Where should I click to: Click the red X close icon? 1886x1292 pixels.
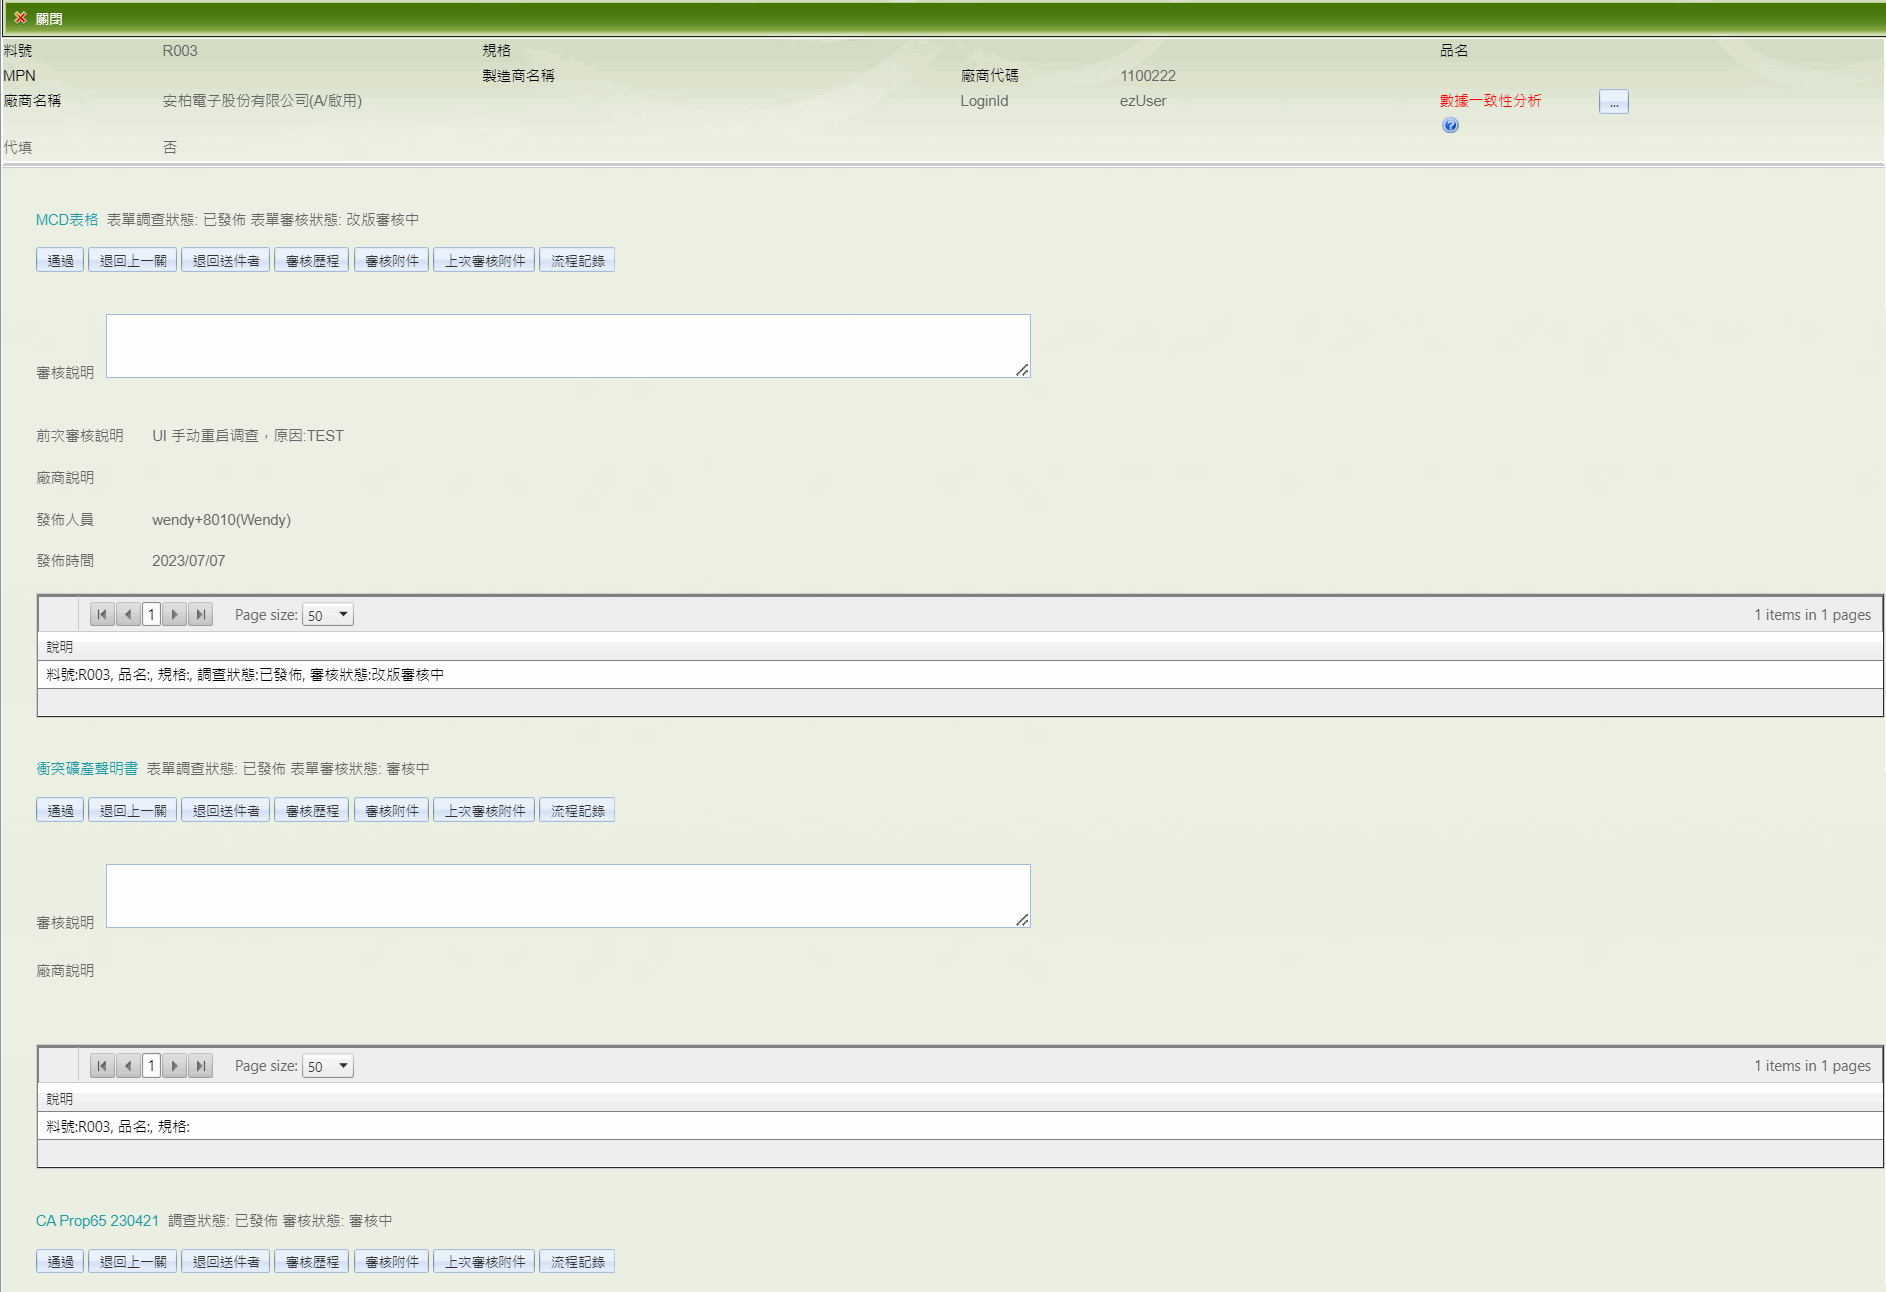pyautogui.click(x=20, y=18)
